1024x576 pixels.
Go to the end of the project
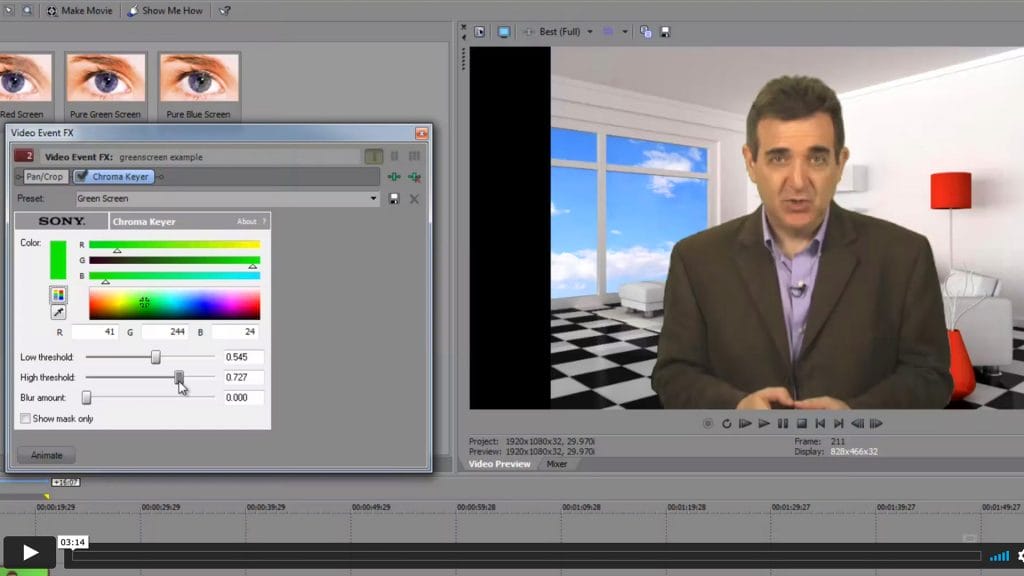[x=839, y=424]
